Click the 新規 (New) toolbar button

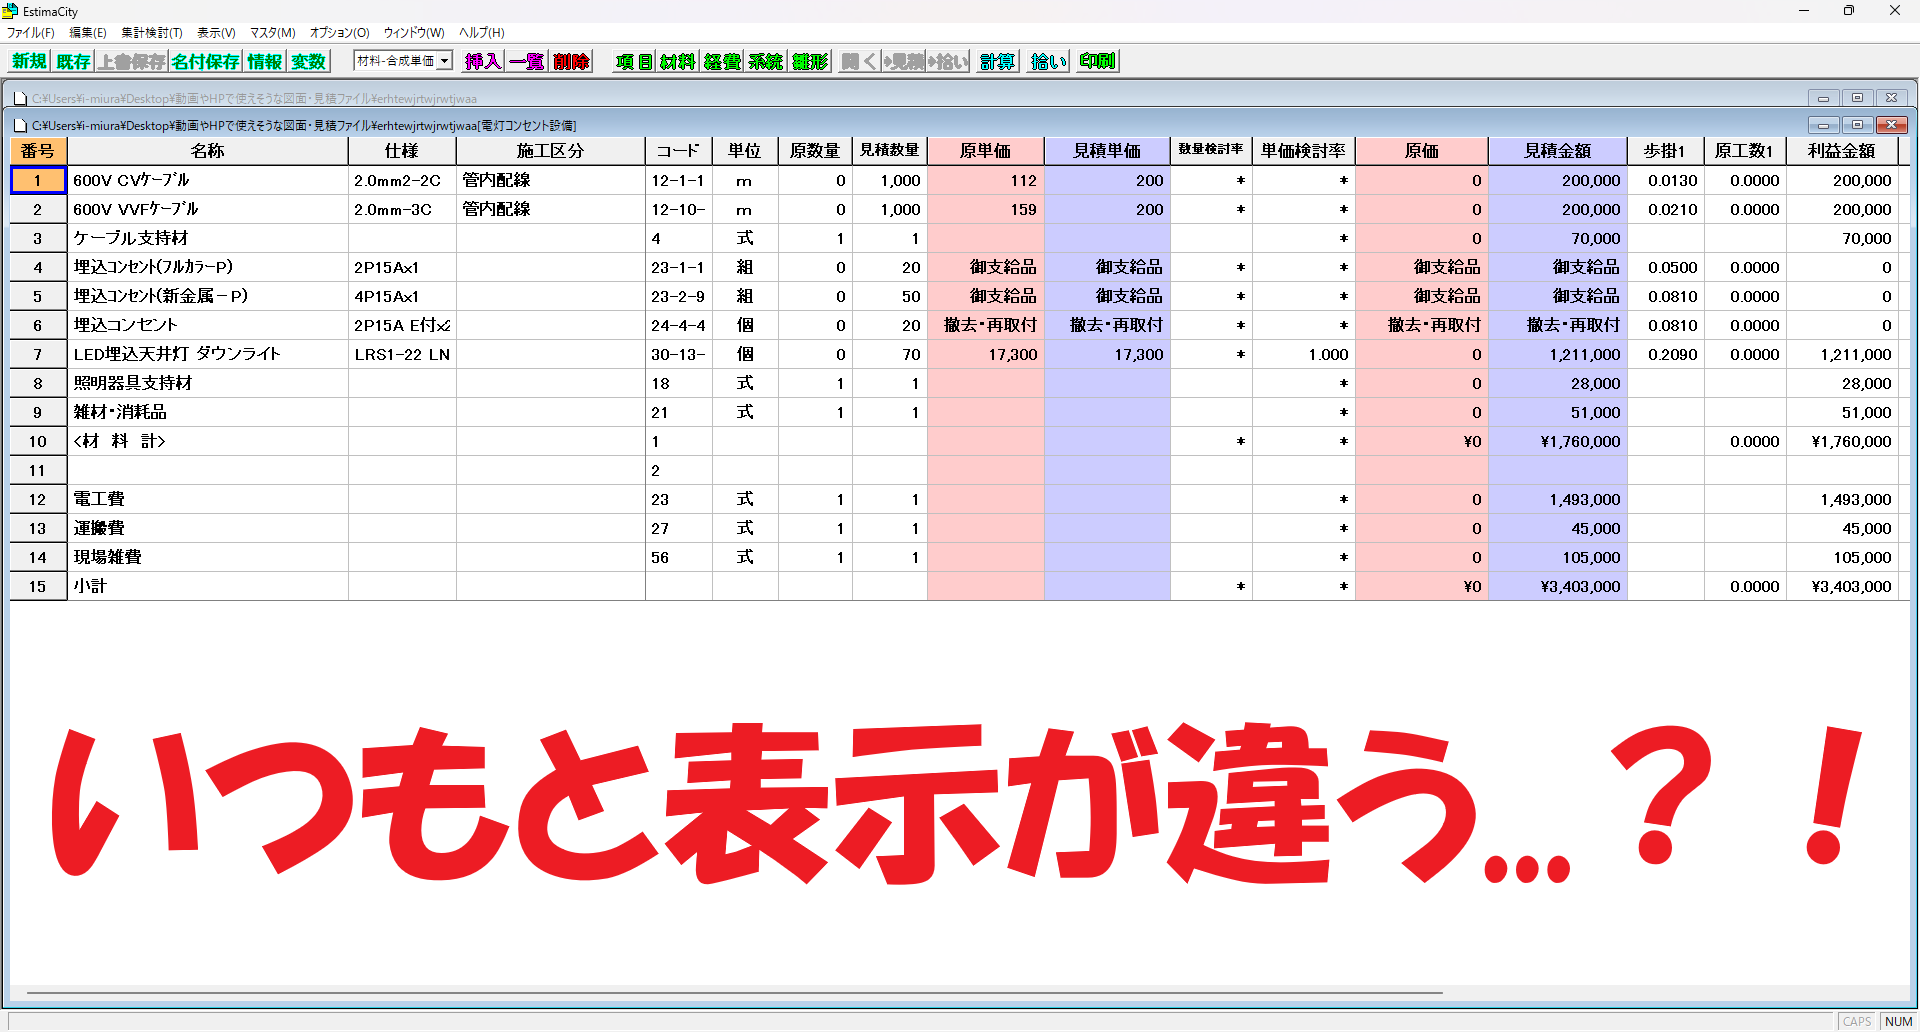click(x=29, y=61)
